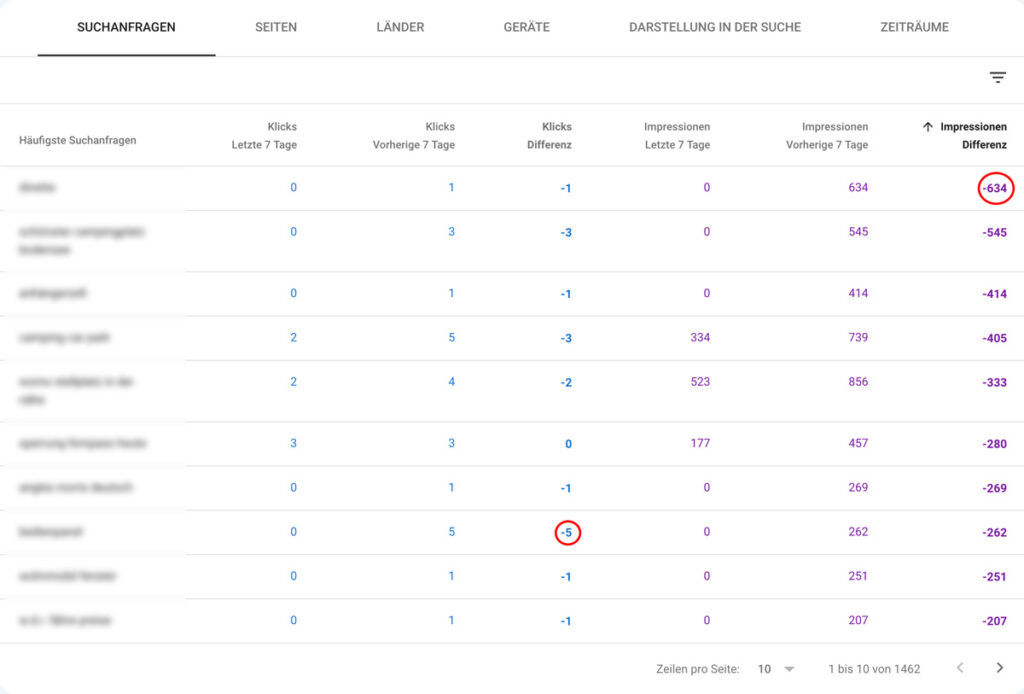Go to the next results page

[x=999, y=668]
